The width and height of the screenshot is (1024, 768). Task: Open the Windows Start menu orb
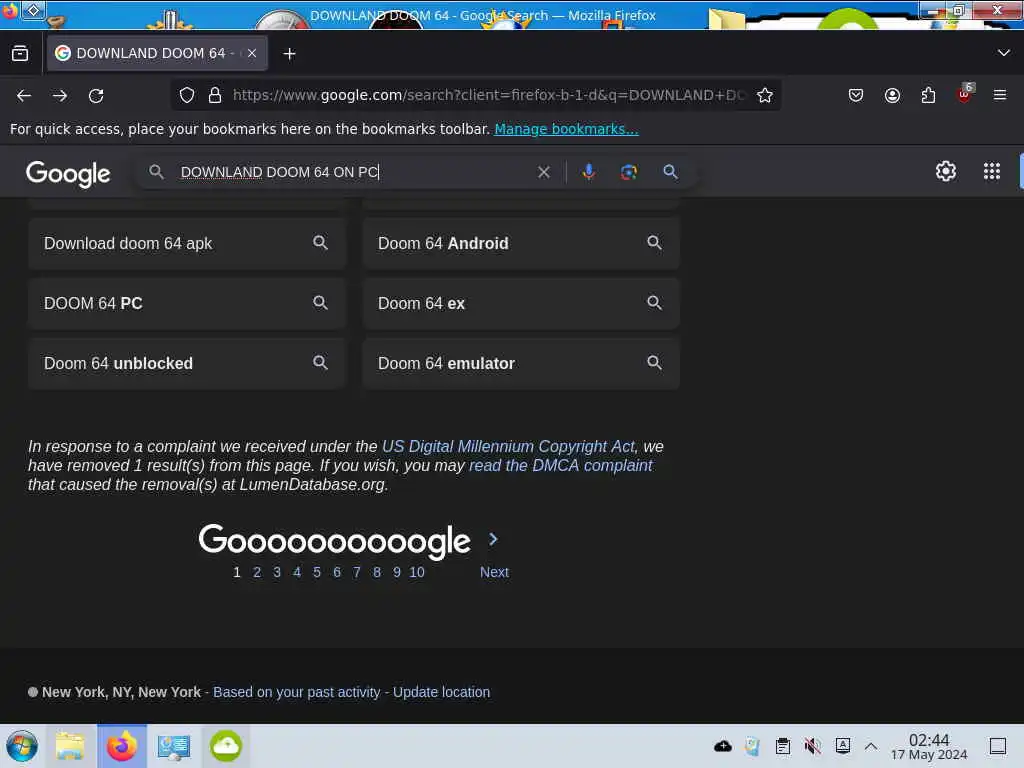(x=22, y=746)
